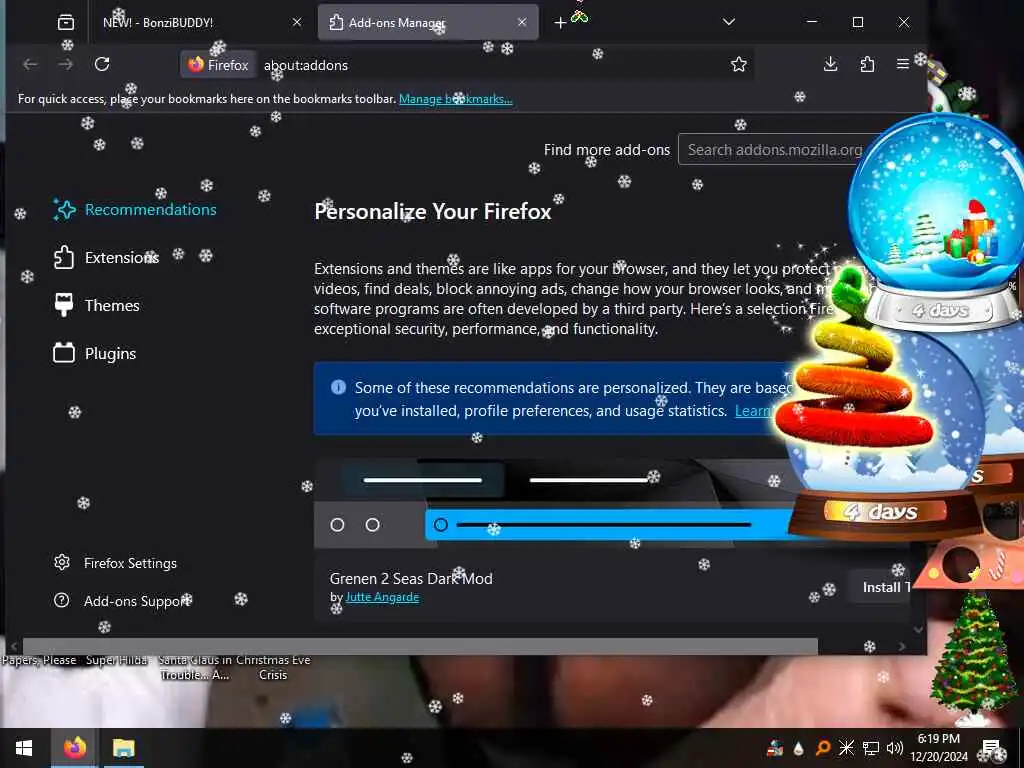Image resolution: width=1024 pixels, height=768 pixels.
Task: Install the Grenen 2 Seas Dark Mod theme
Action: pyautogui.click(x=879, y=587)
